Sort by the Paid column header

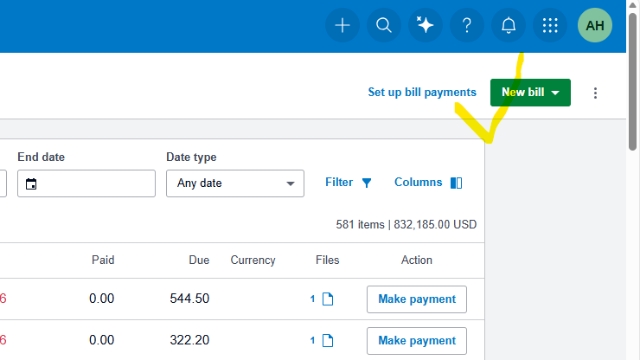pyautogui.click(x=103, y=260)
